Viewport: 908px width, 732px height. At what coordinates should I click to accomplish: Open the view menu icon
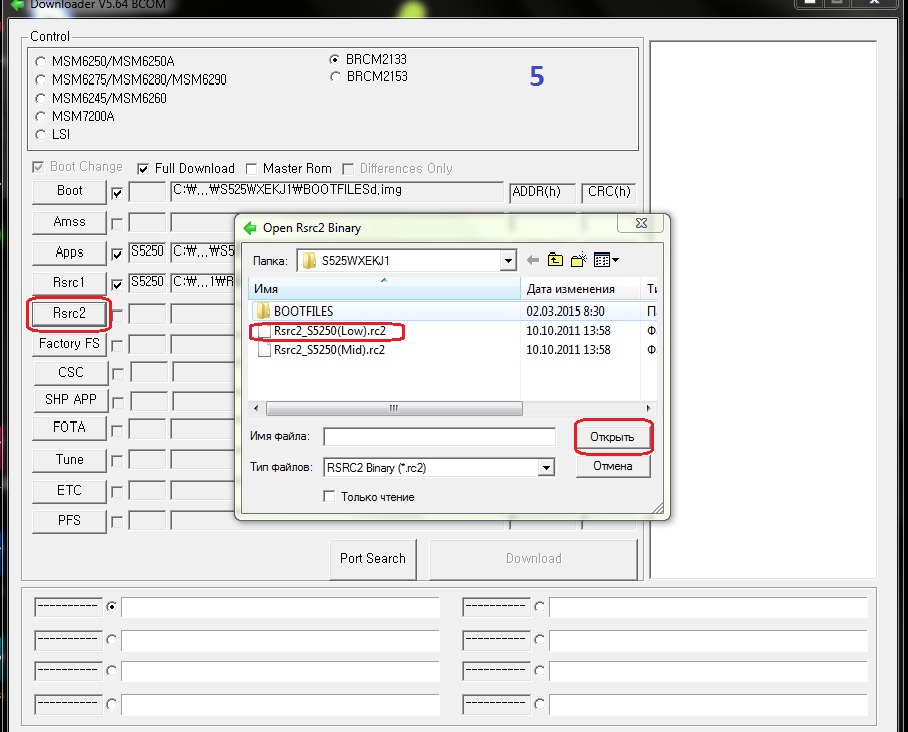[605, 261]
